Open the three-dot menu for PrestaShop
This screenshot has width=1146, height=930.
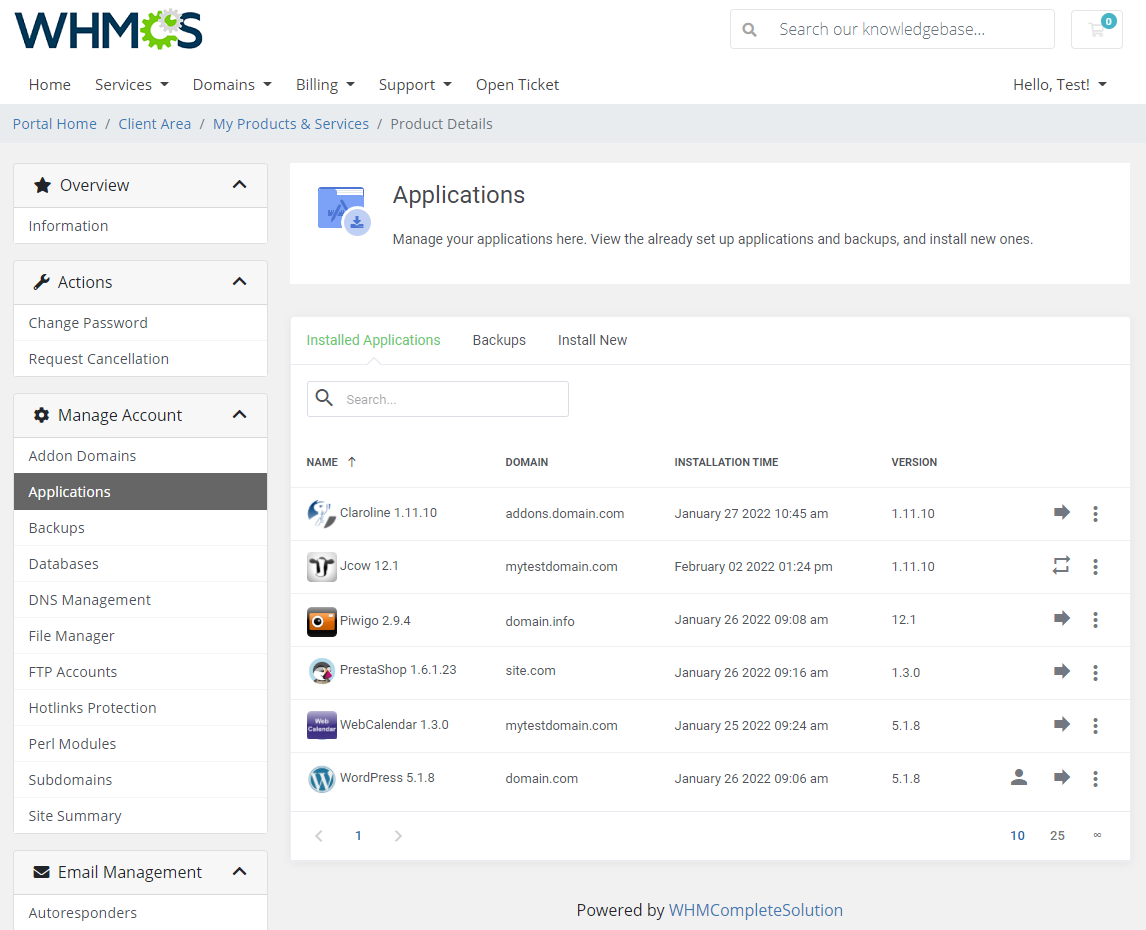point(1095,673)
